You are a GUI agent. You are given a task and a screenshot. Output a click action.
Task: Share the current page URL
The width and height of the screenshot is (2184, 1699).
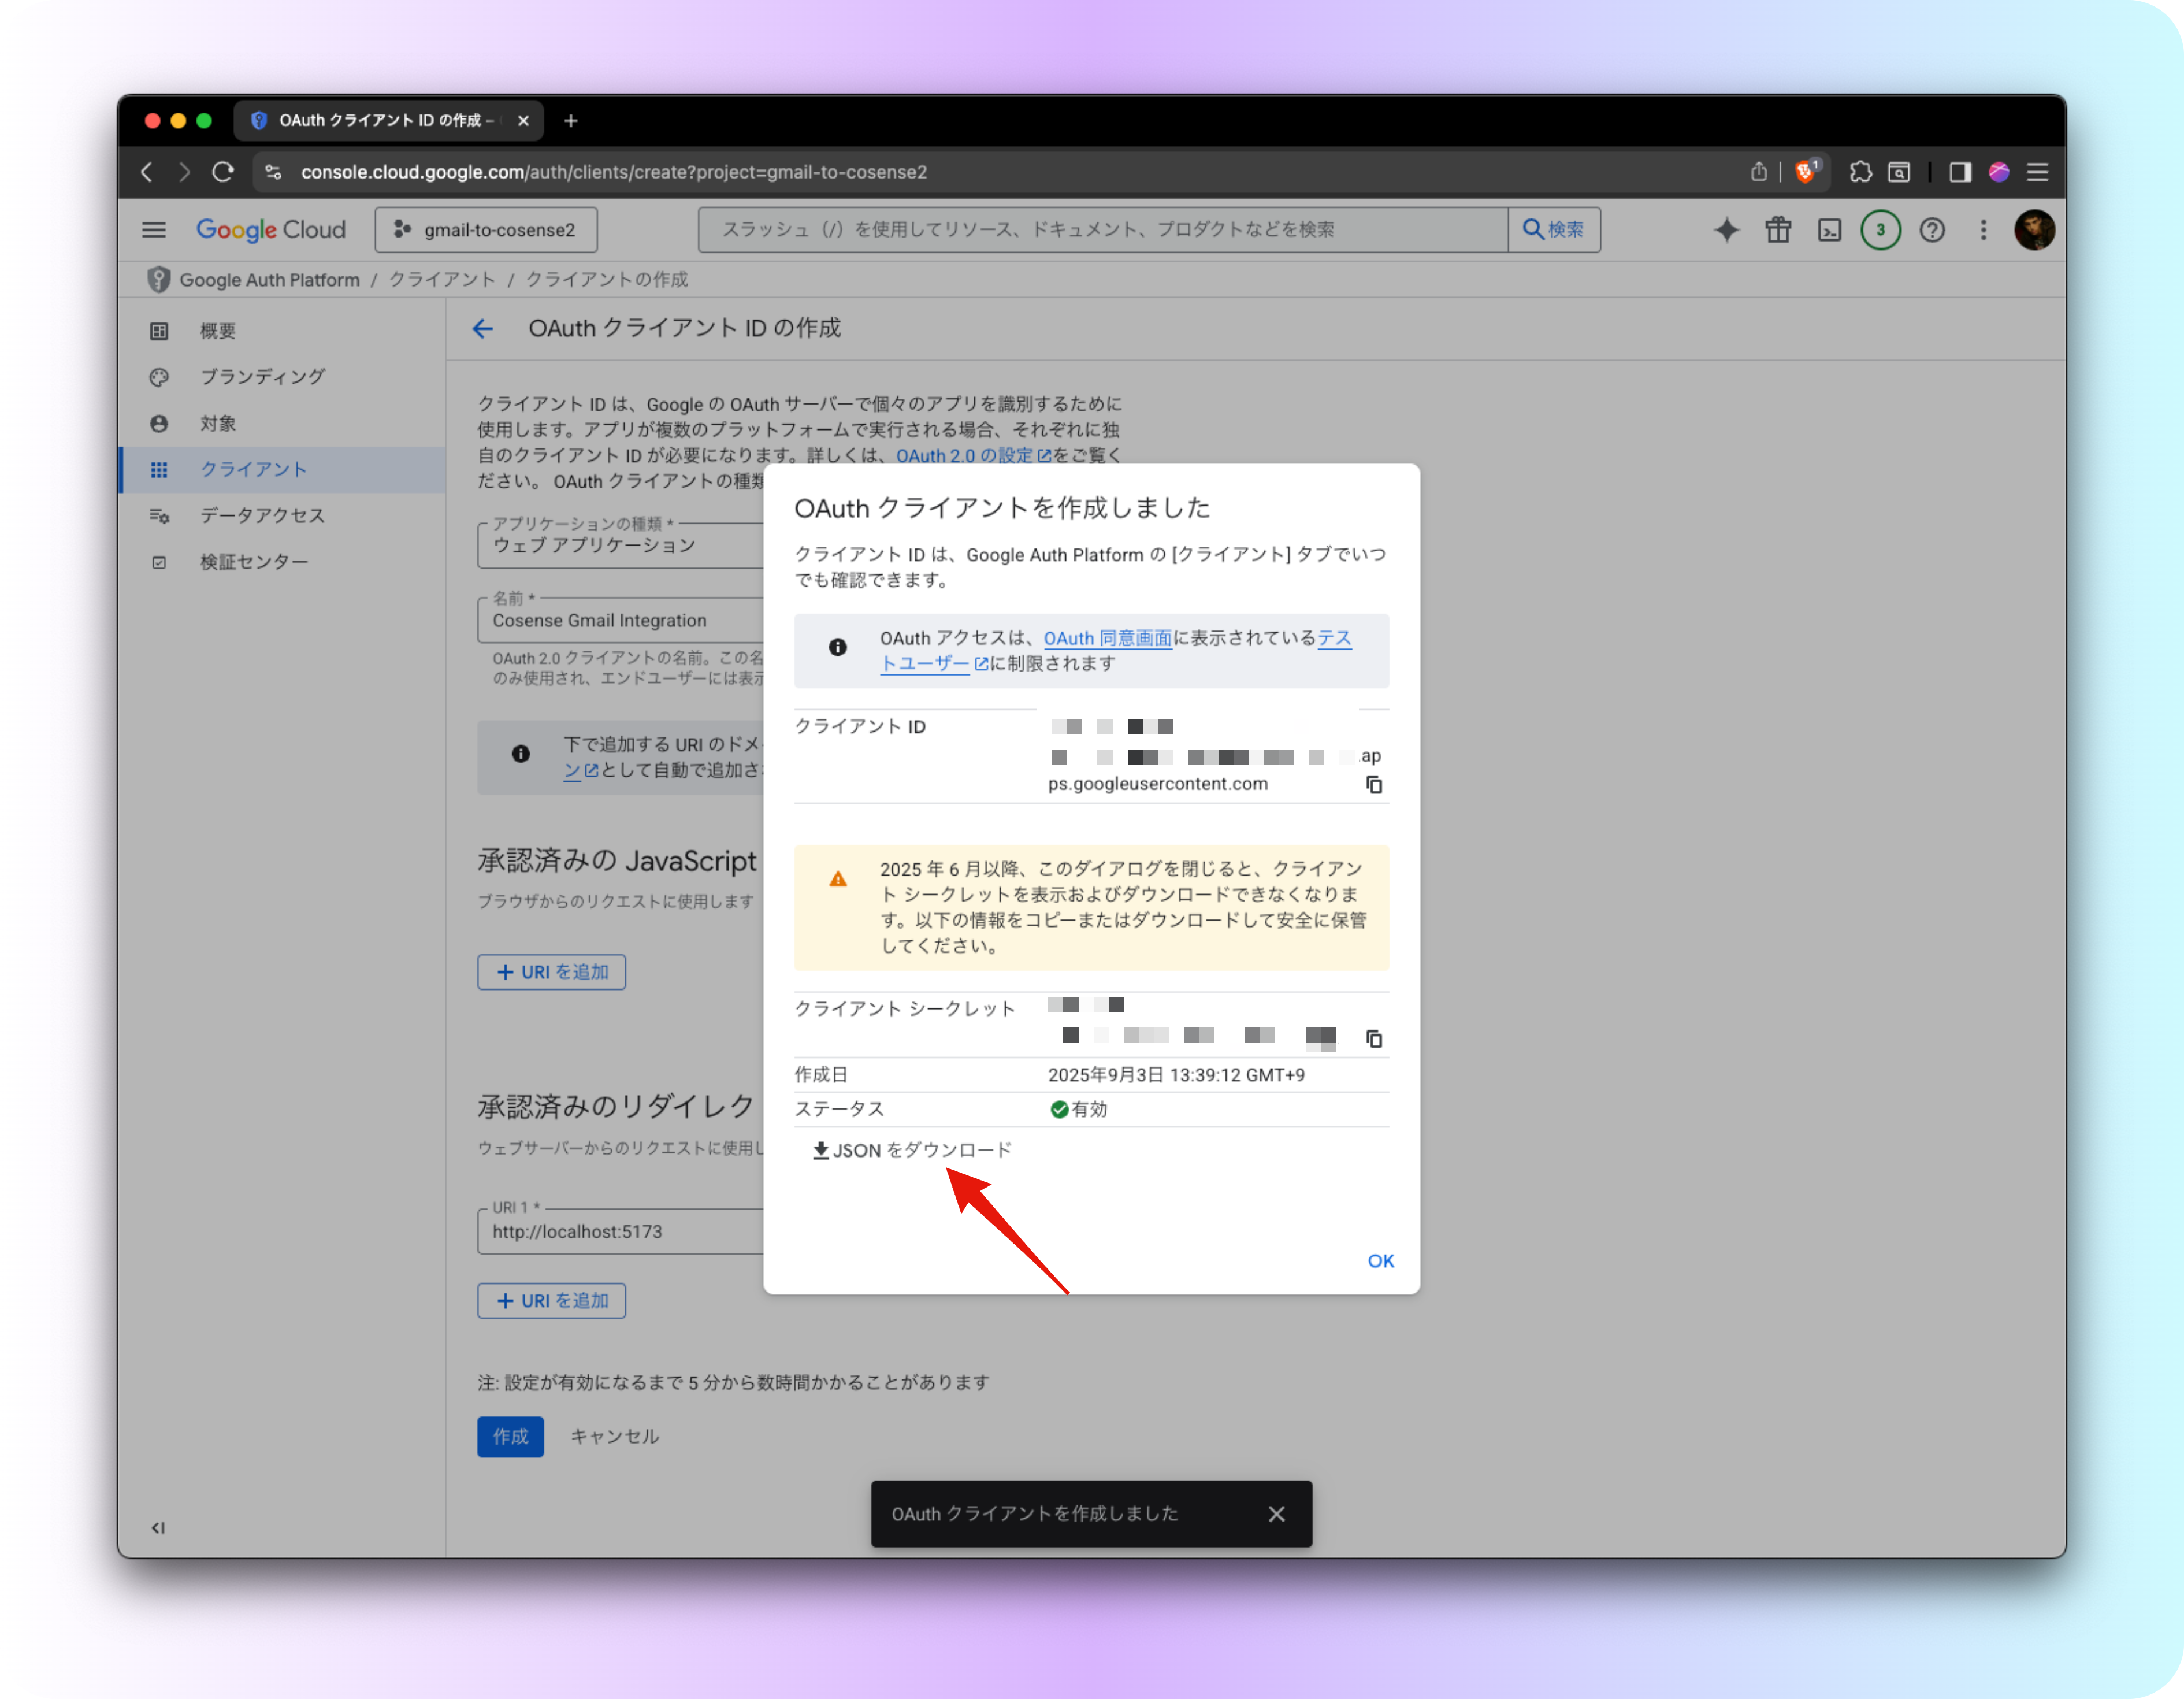[x=1758, y=172]
